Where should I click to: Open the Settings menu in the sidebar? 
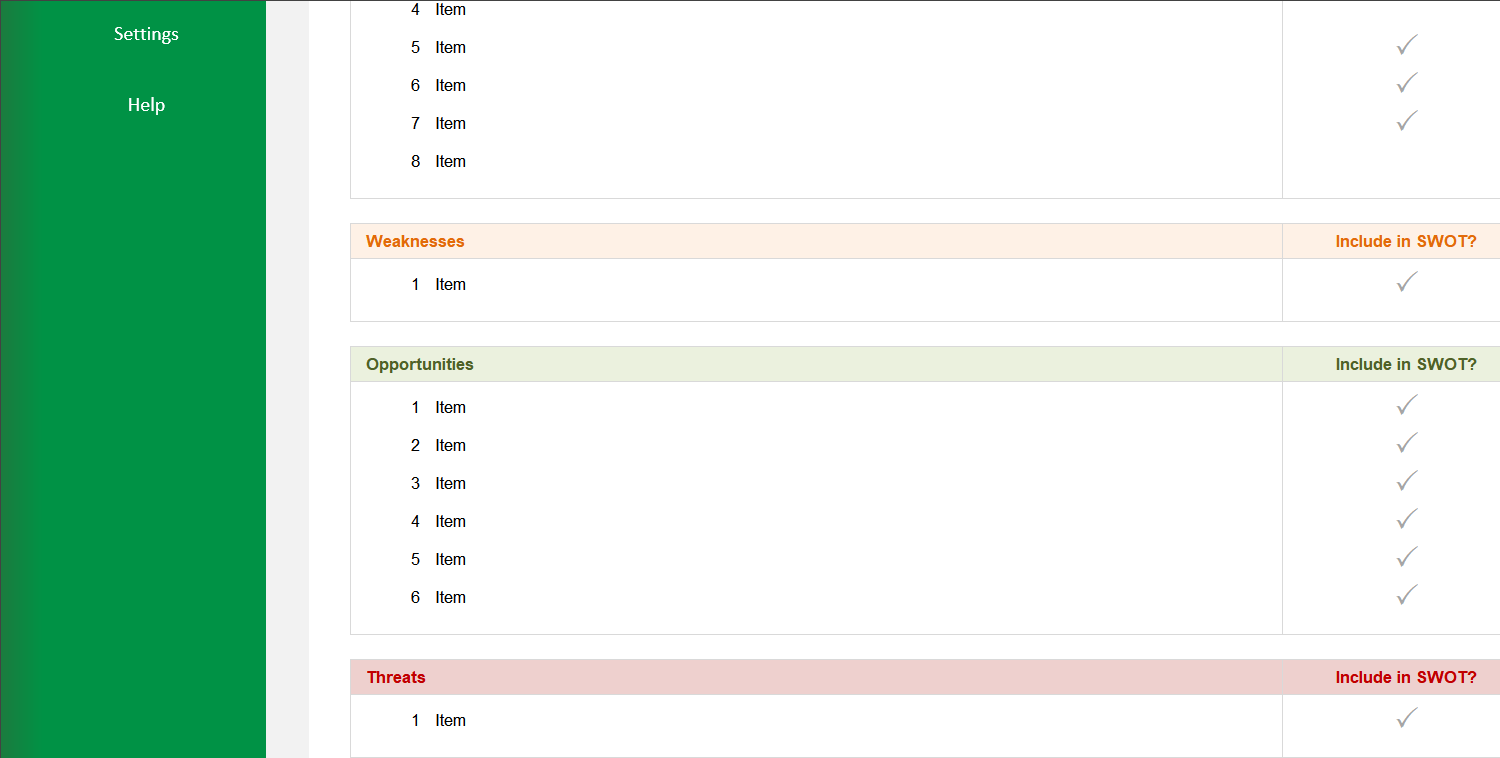pyautogui.click(x=146, y=33)
